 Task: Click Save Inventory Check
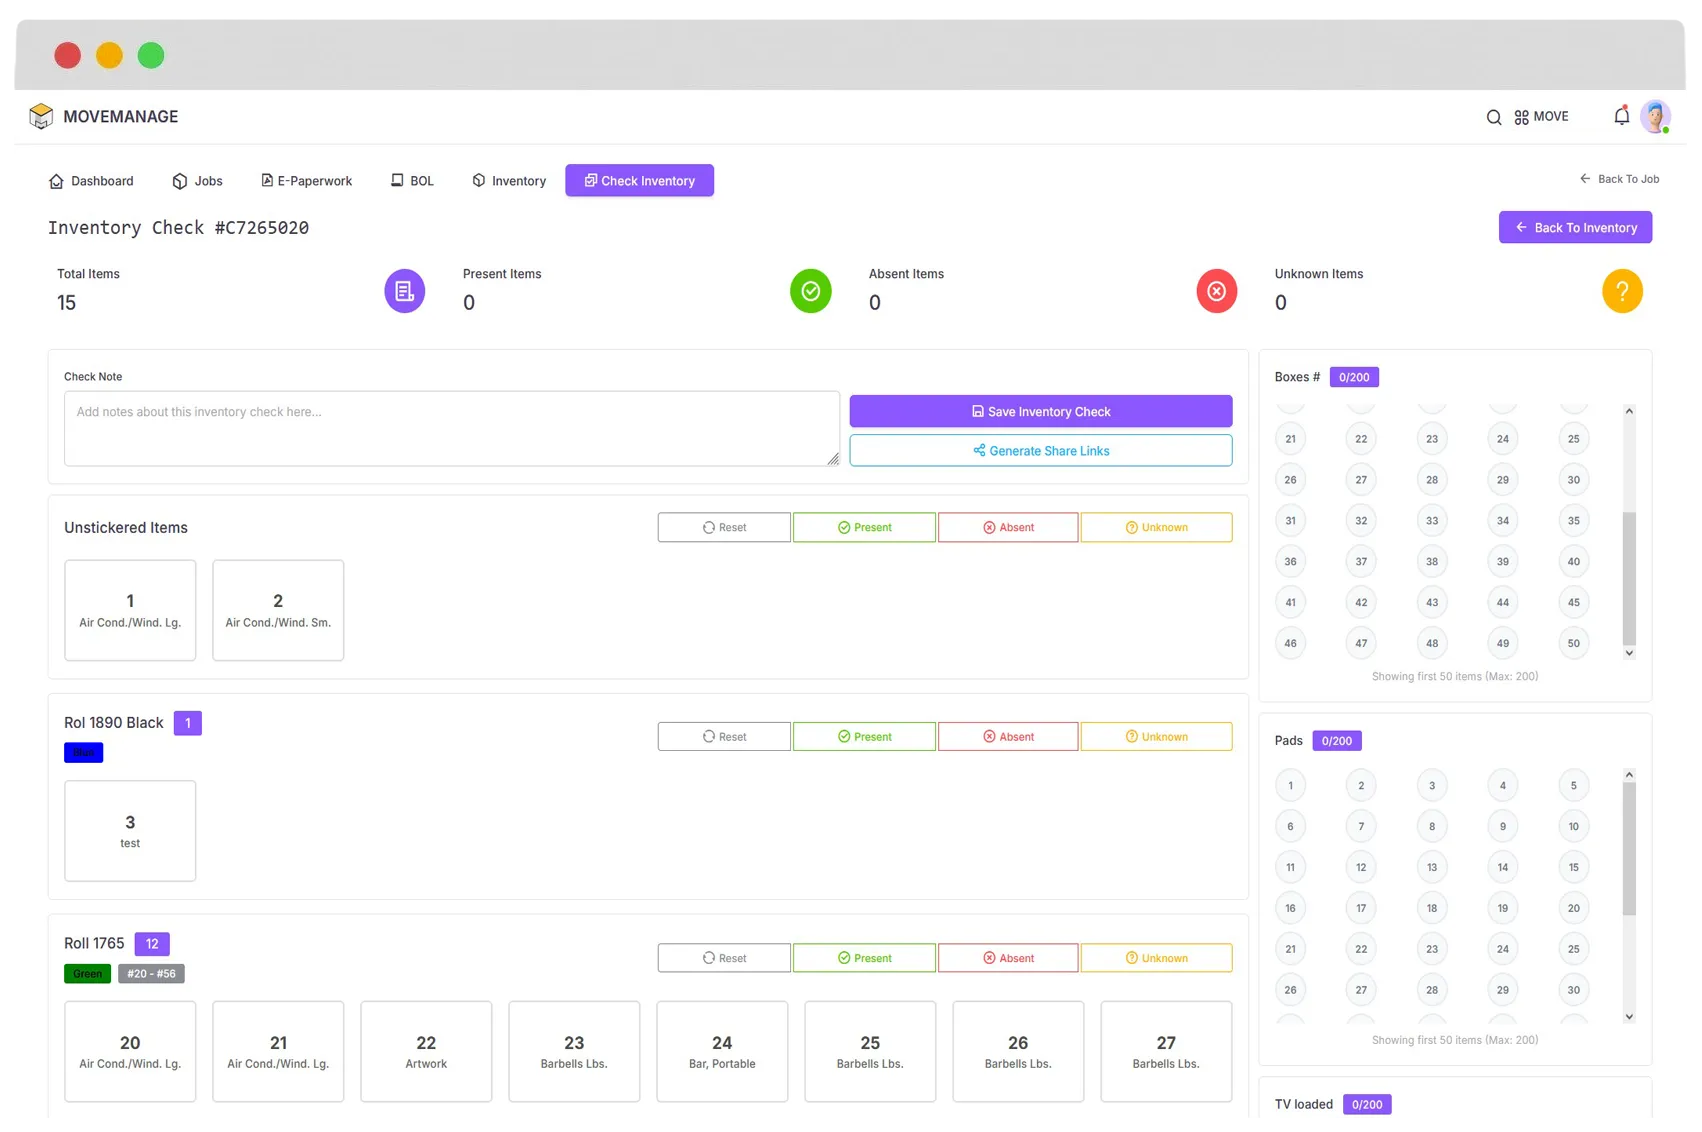coord(1041,411)
